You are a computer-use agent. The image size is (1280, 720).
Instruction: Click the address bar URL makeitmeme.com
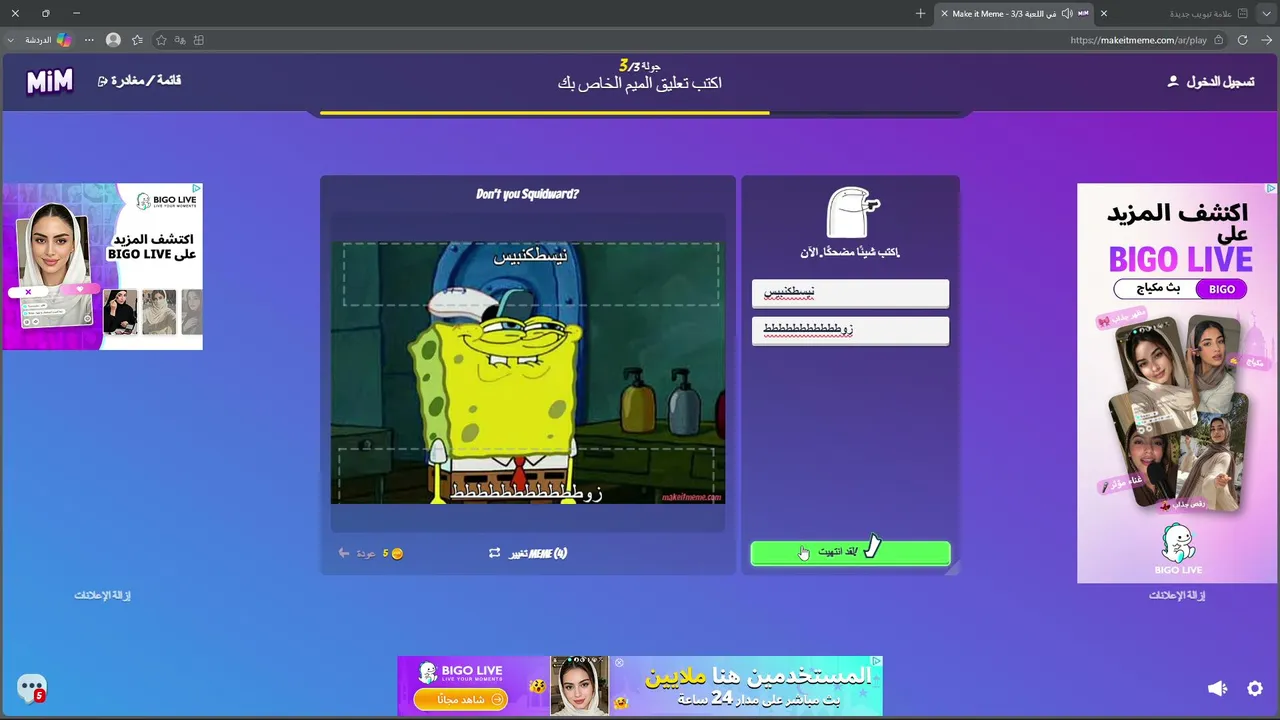(x=1138, y=40)
